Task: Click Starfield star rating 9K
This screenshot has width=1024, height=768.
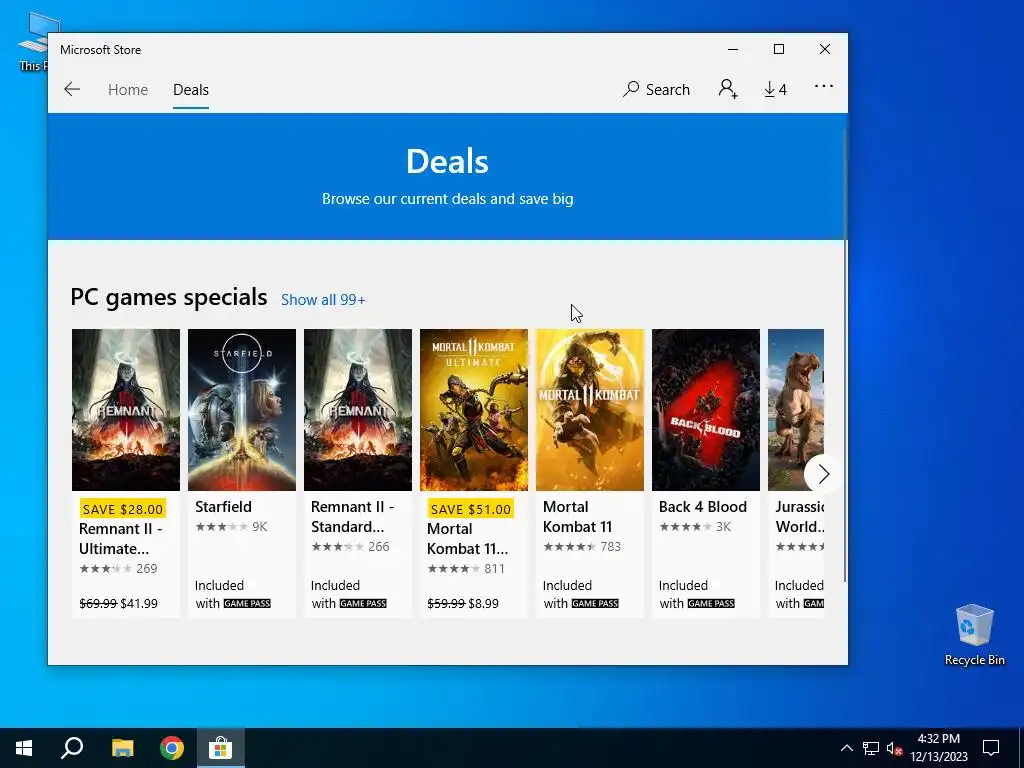Action: click(231, 526)
